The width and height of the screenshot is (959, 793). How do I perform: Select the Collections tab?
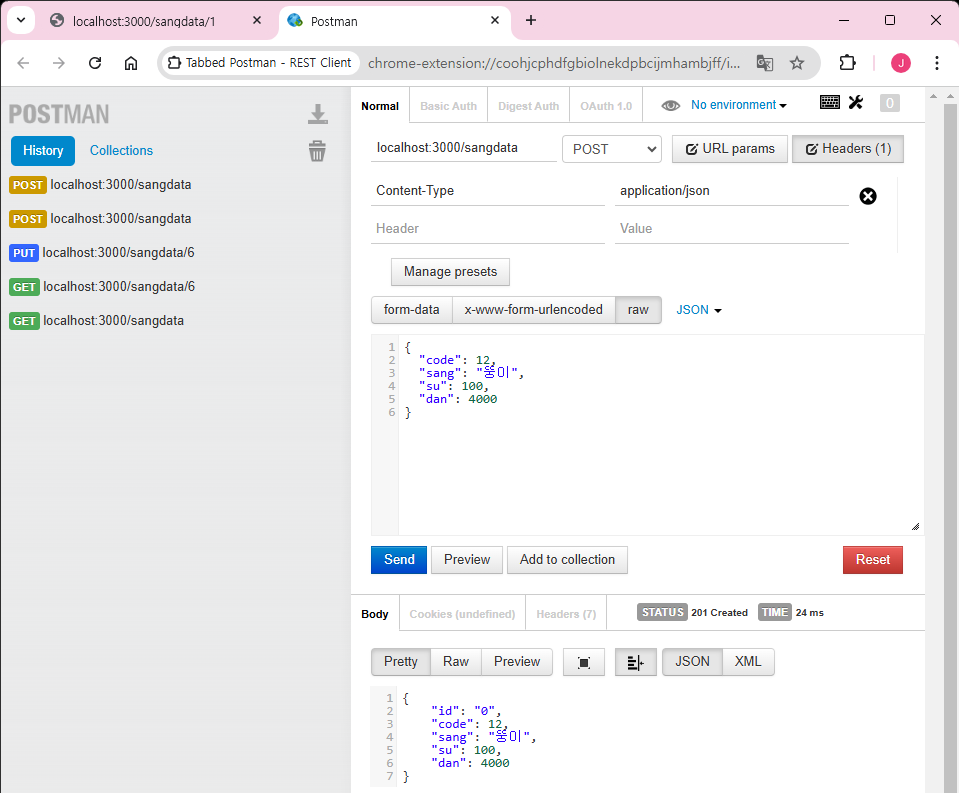click(x=121, y=150)
